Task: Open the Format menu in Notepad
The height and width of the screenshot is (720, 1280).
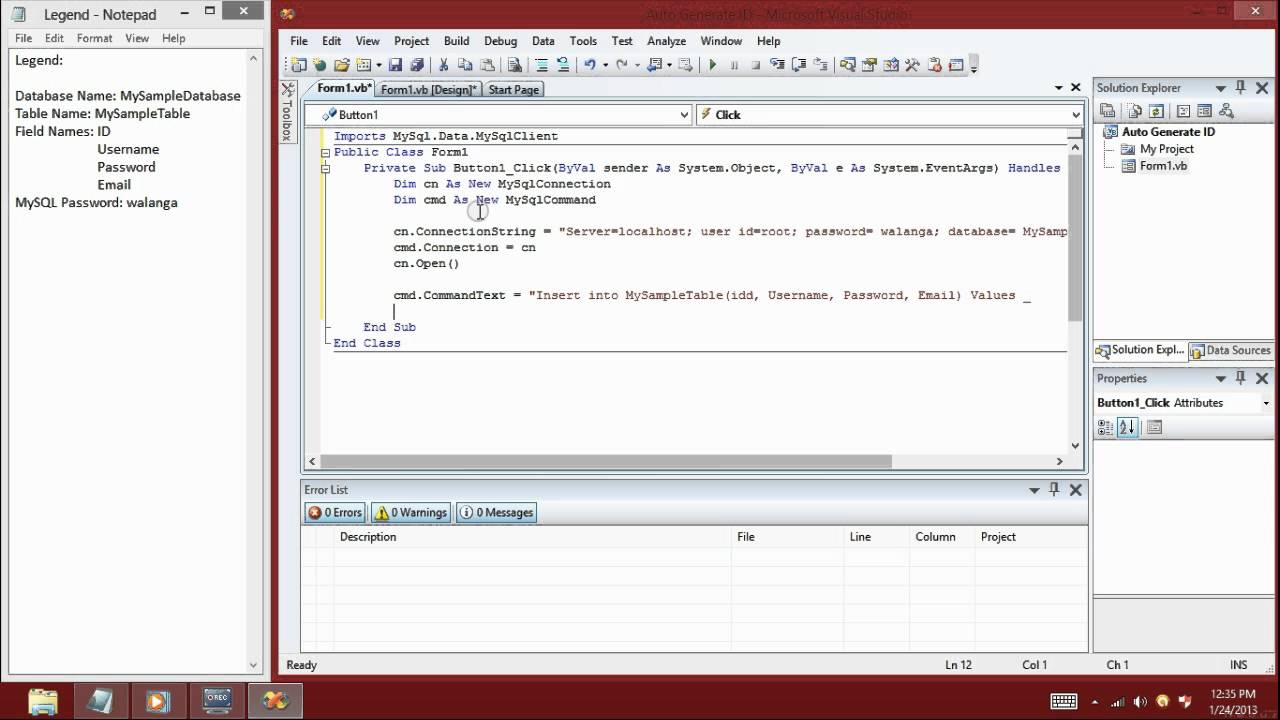Action: 94,38
